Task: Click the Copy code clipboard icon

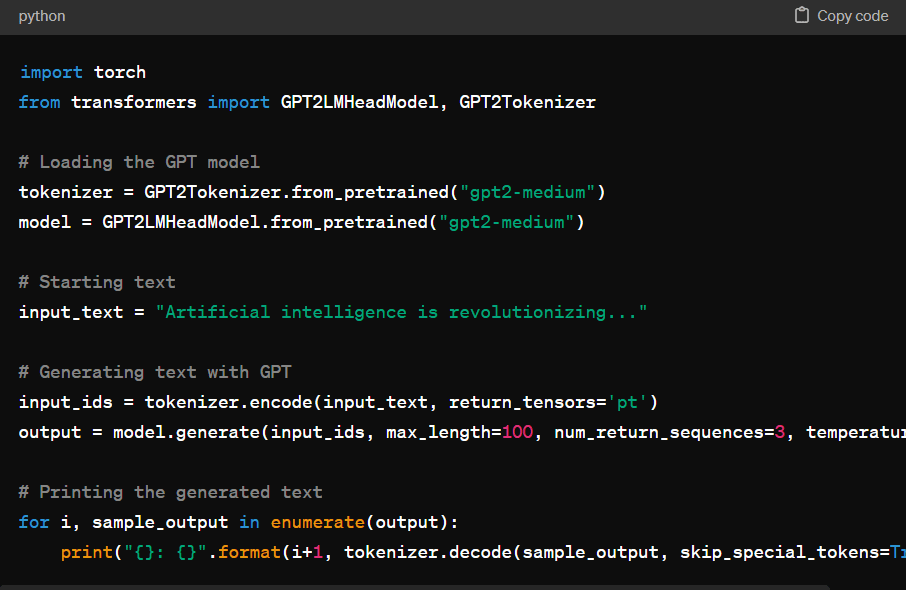Action: tap(801, 15)
